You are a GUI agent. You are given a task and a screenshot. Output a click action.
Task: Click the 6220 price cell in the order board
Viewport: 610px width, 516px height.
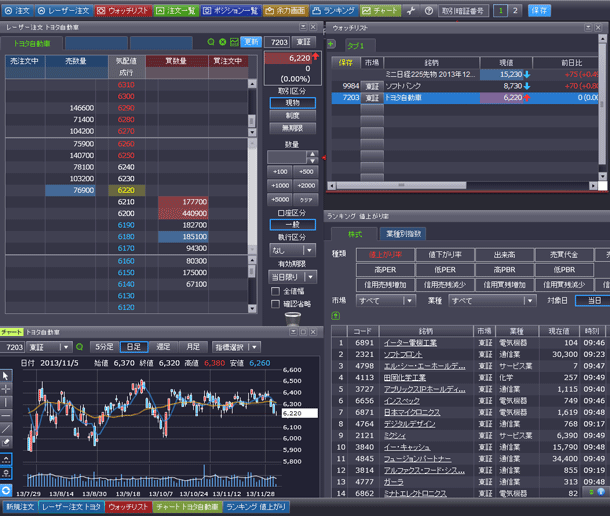(x=126, y=190)
